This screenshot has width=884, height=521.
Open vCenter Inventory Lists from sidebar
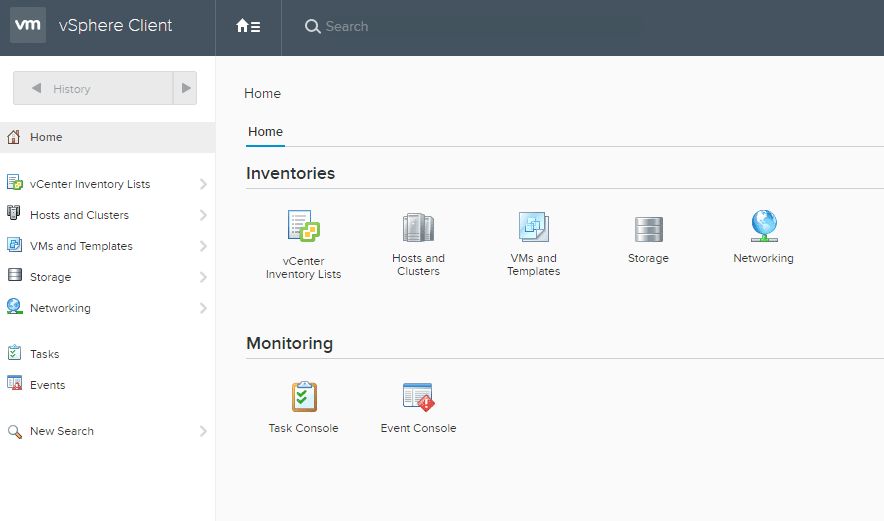[90, 184]
